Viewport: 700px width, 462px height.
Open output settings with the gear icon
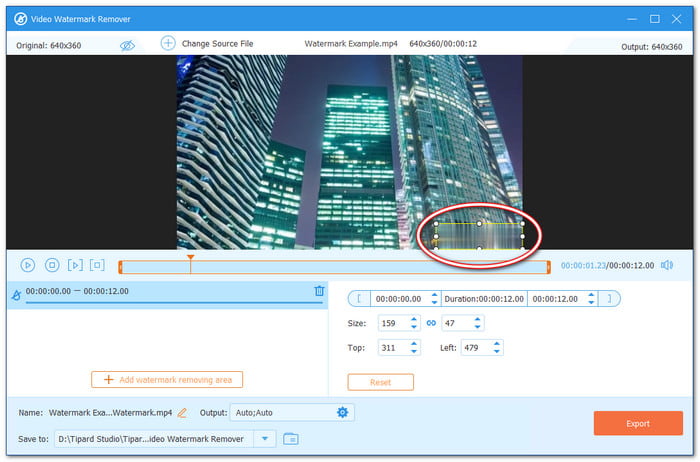click(342, 412)
